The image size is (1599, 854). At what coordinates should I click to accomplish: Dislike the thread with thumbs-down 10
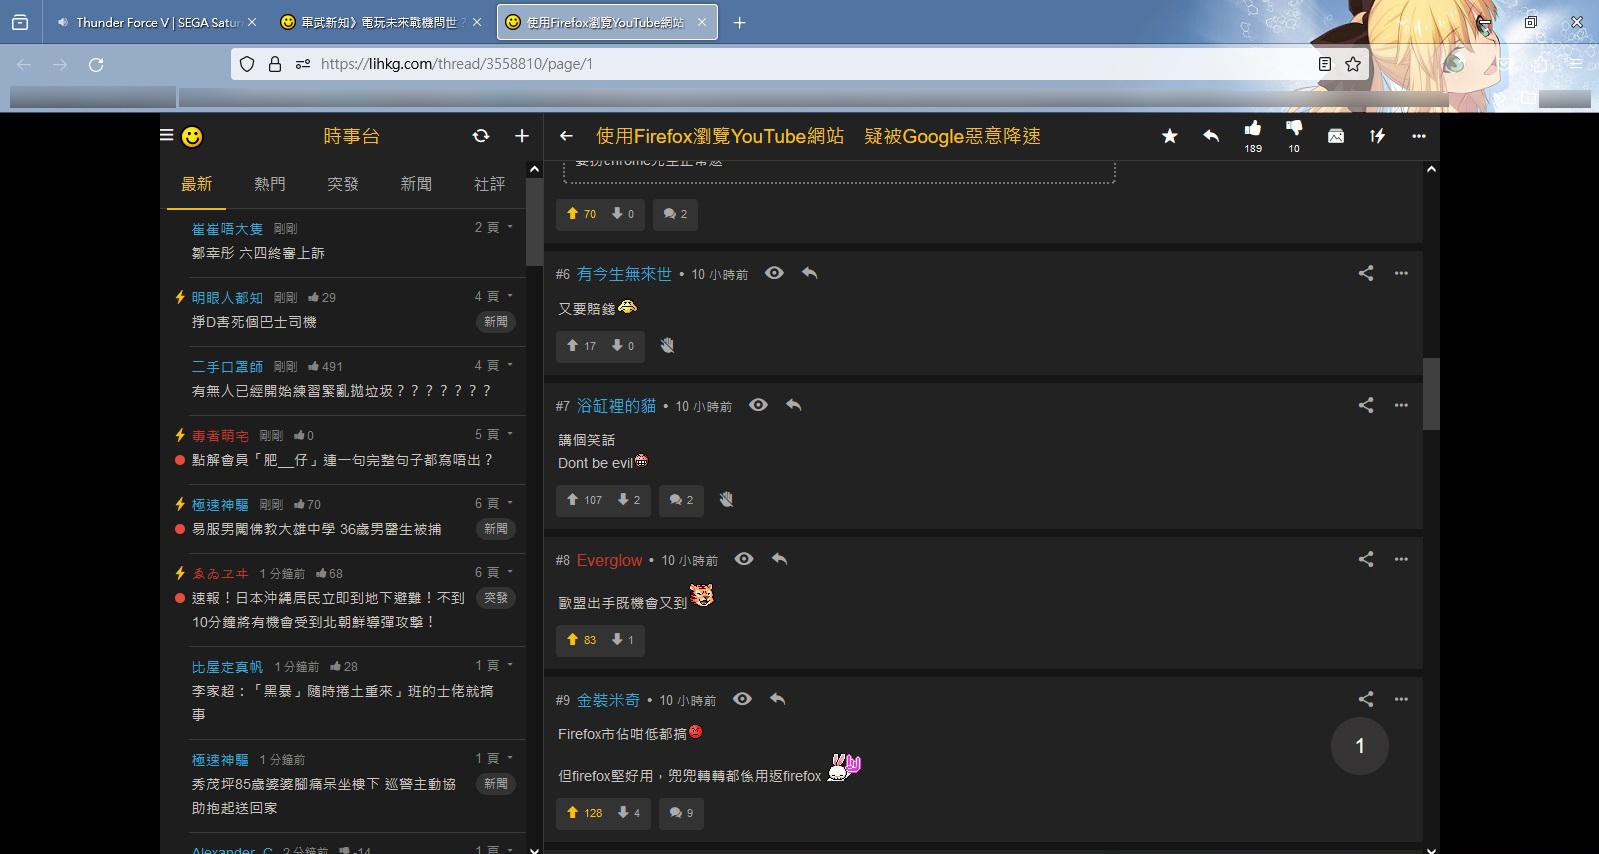(x=1294, y=136)
